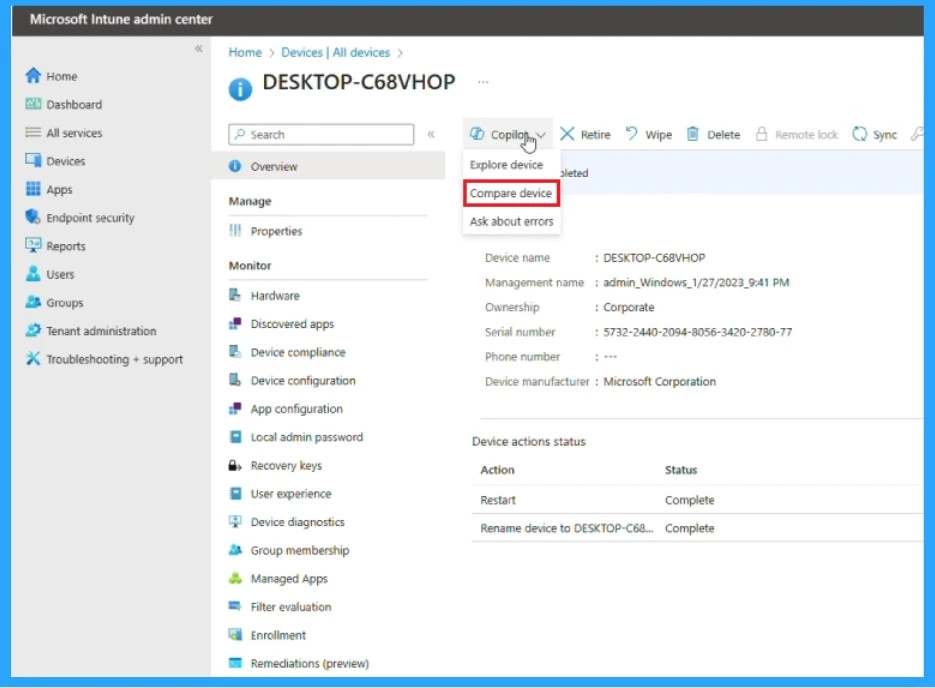Click the Wipe toolbar button
The height and width of the screenshot is (688, 935).
[649, 134]
